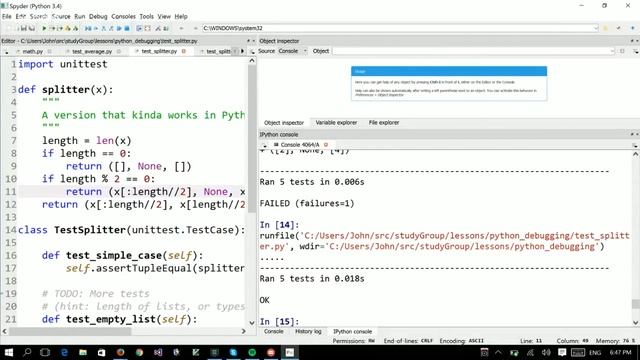
Task: Click the Continue execution debug icon
Action: click(x=119, y=28)
